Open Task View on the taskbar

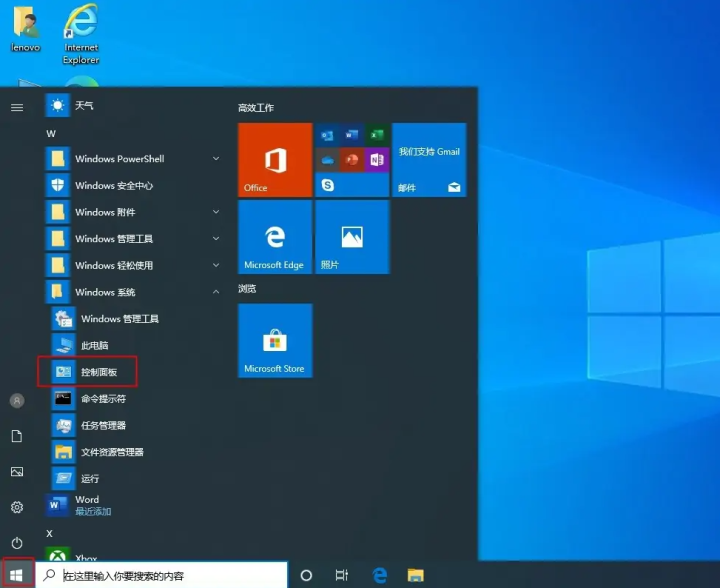[x=342, y=575]
